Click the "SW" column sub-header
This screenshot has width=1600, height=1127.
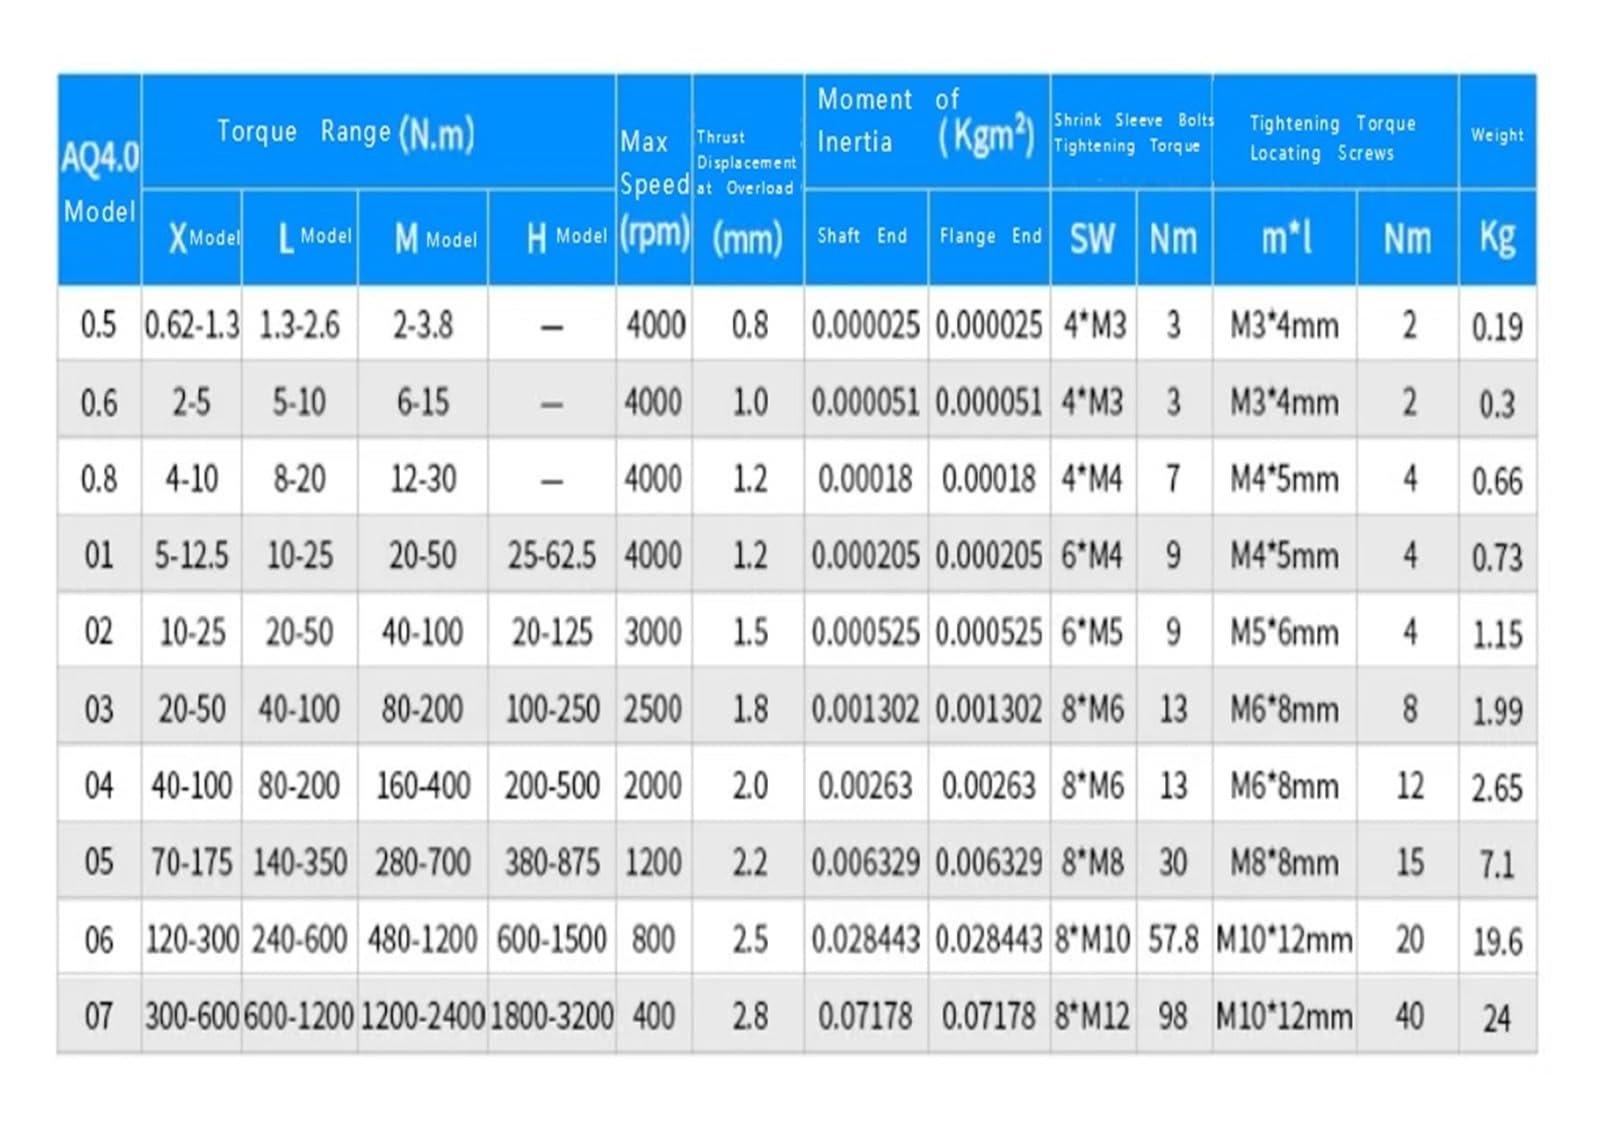pos(1092,238)
